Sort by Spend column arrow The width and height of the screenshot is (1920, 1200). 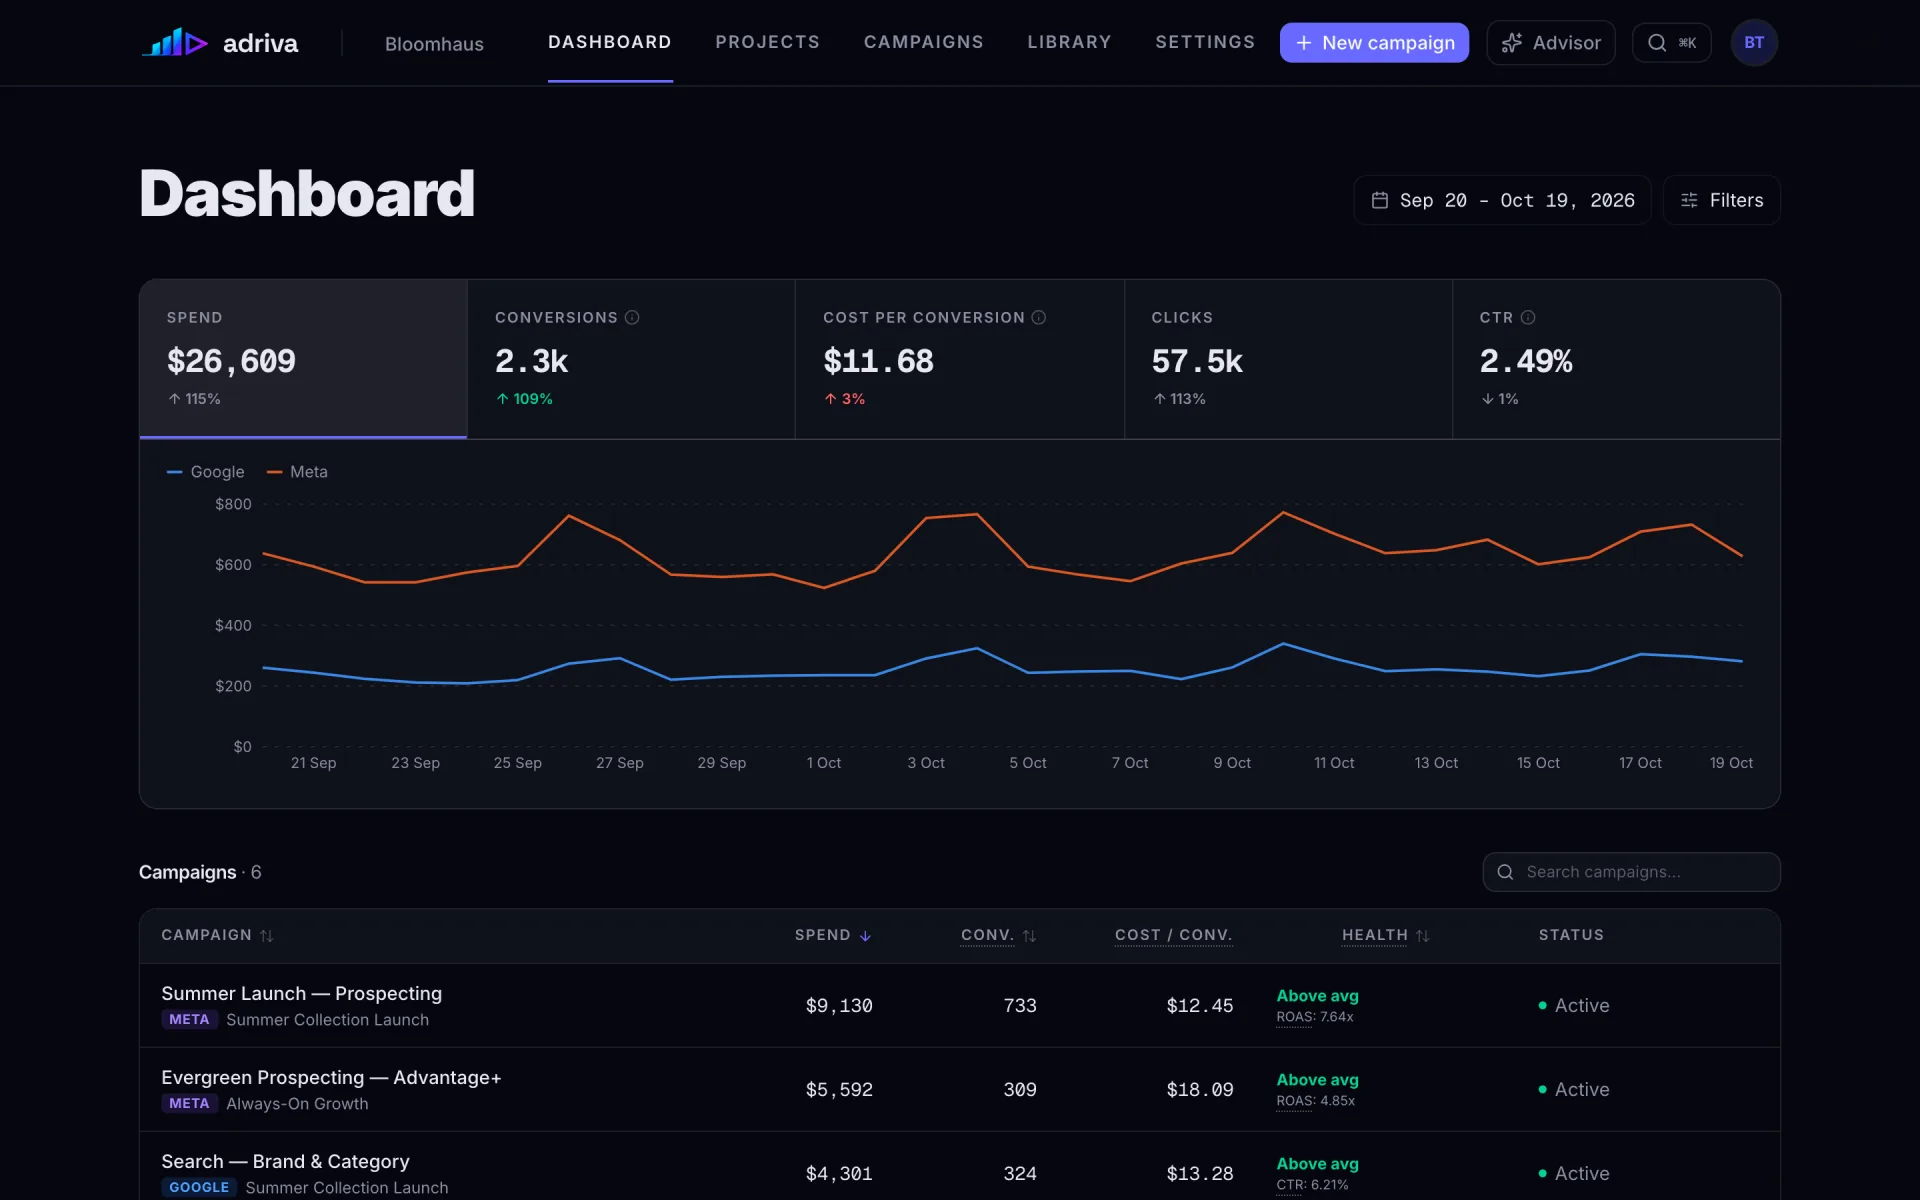(x=865, y=935)
